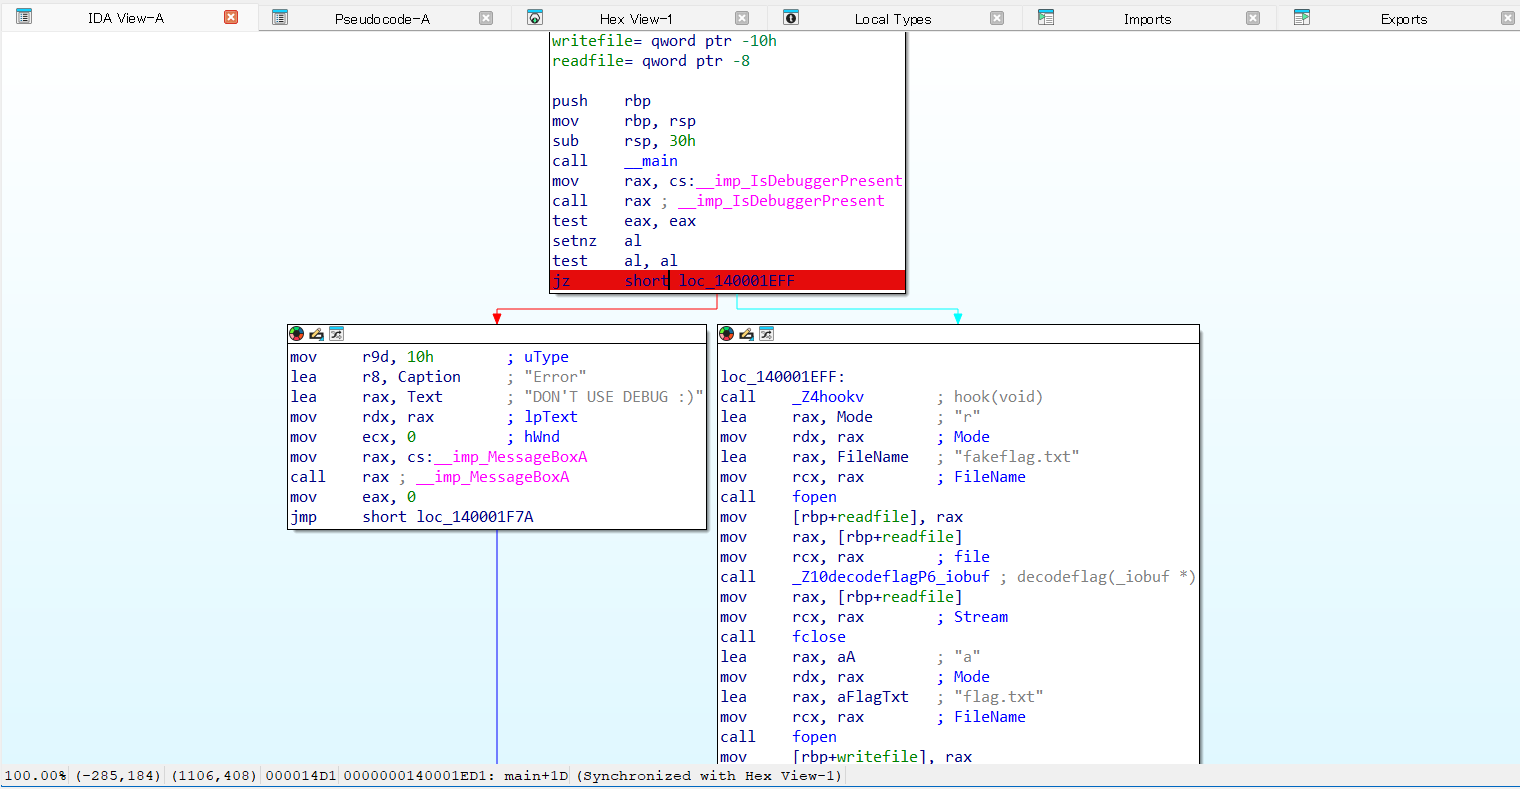Switch to the Pseudocode-A tab
Image resolution: width=1520 pixels, height=789 pixels.
click(382, 18)
